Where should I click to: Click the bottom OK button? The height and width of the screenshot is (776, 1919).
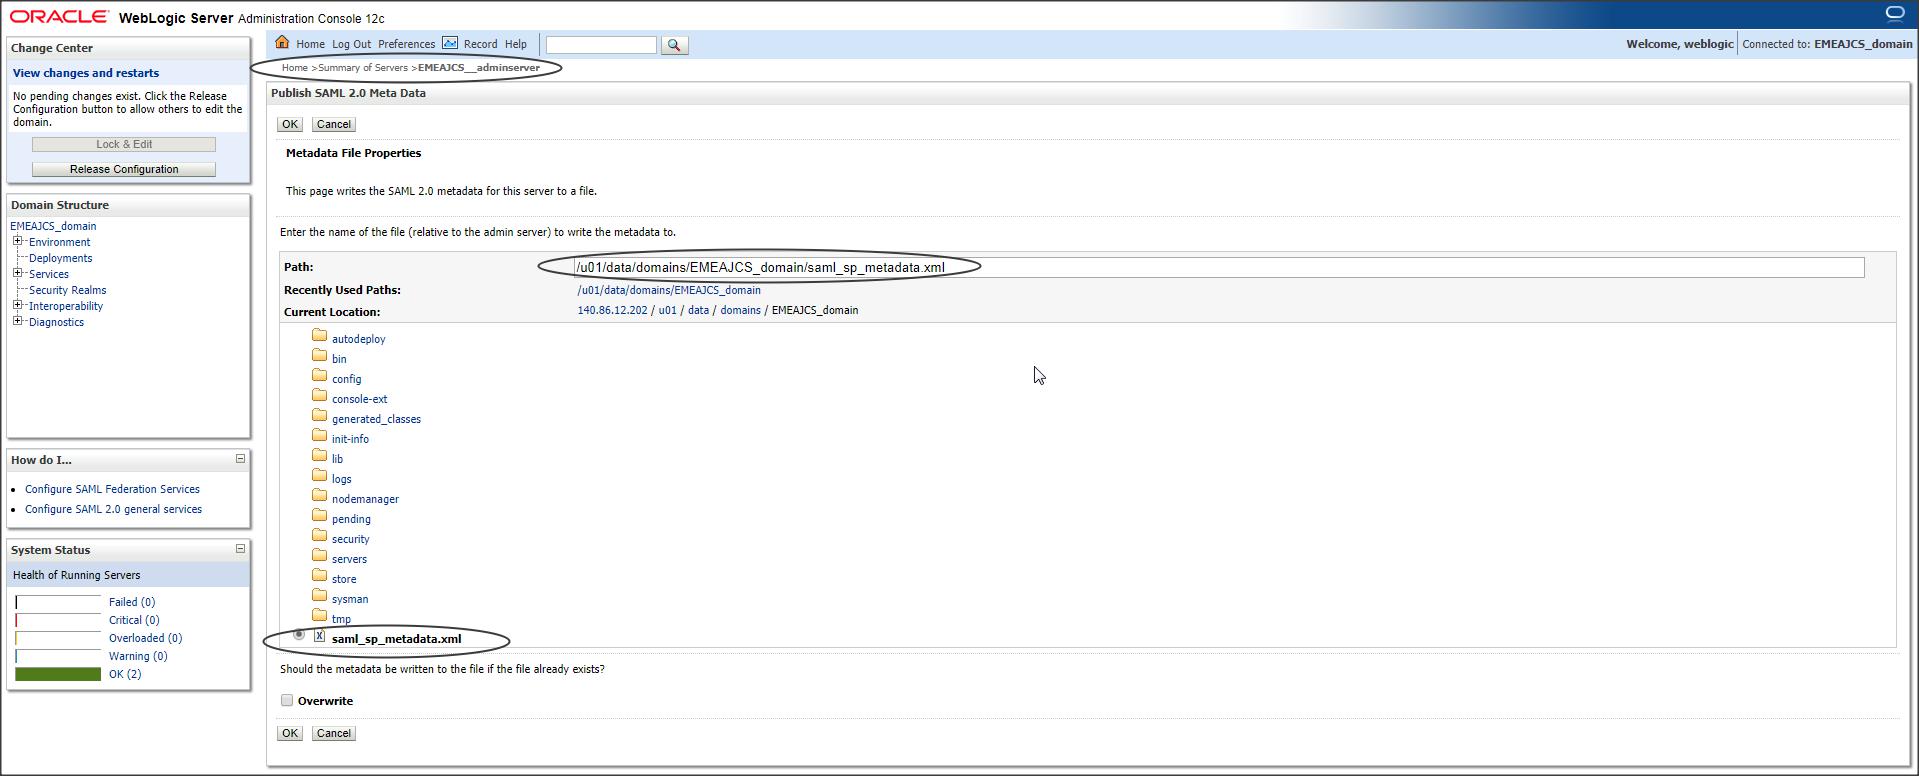(290, 733)
